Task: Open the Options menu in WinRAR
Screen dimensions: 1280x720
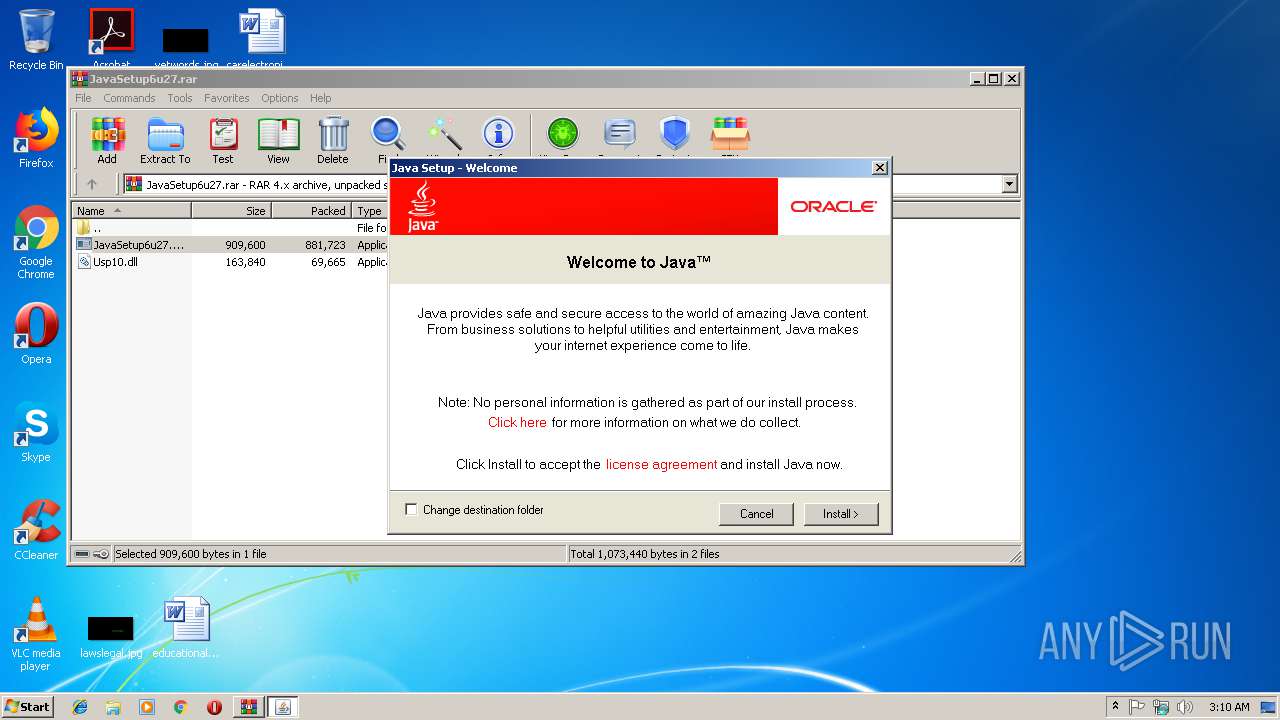Action: coord(280,98)
